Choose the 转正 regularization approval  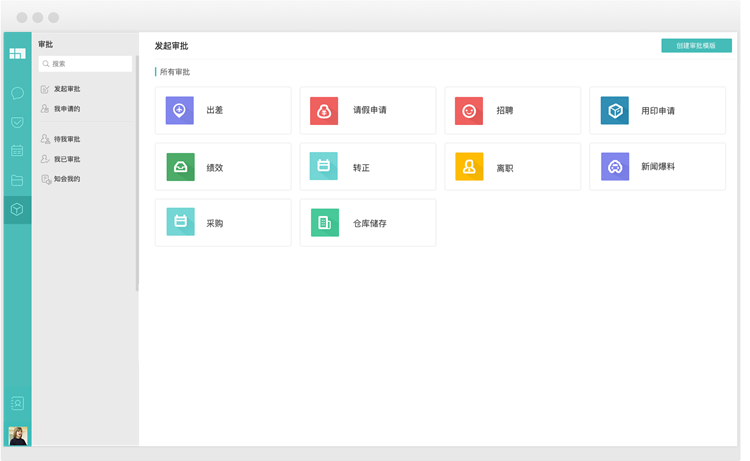point(367,167)
